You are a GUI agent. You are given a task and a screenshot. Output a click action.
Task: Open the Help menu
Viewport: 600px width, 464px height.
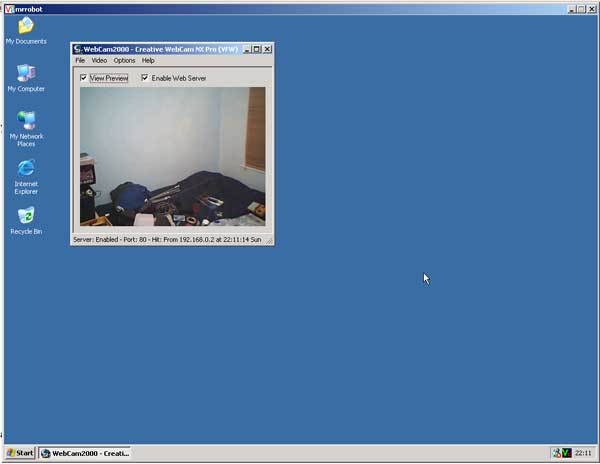click(x=148, y=61)
